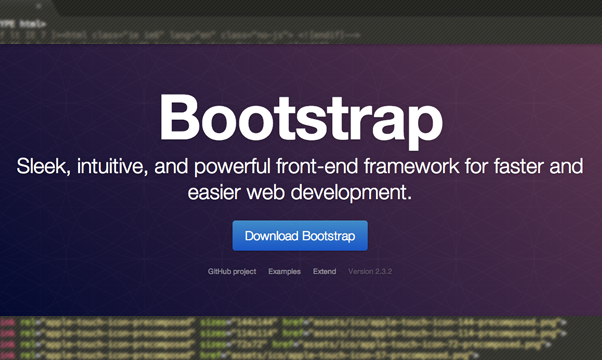Viewport: 602px width, 360px height.
Task: Click the sizes="72x72" attribute in code
Action: click(233, 344)
